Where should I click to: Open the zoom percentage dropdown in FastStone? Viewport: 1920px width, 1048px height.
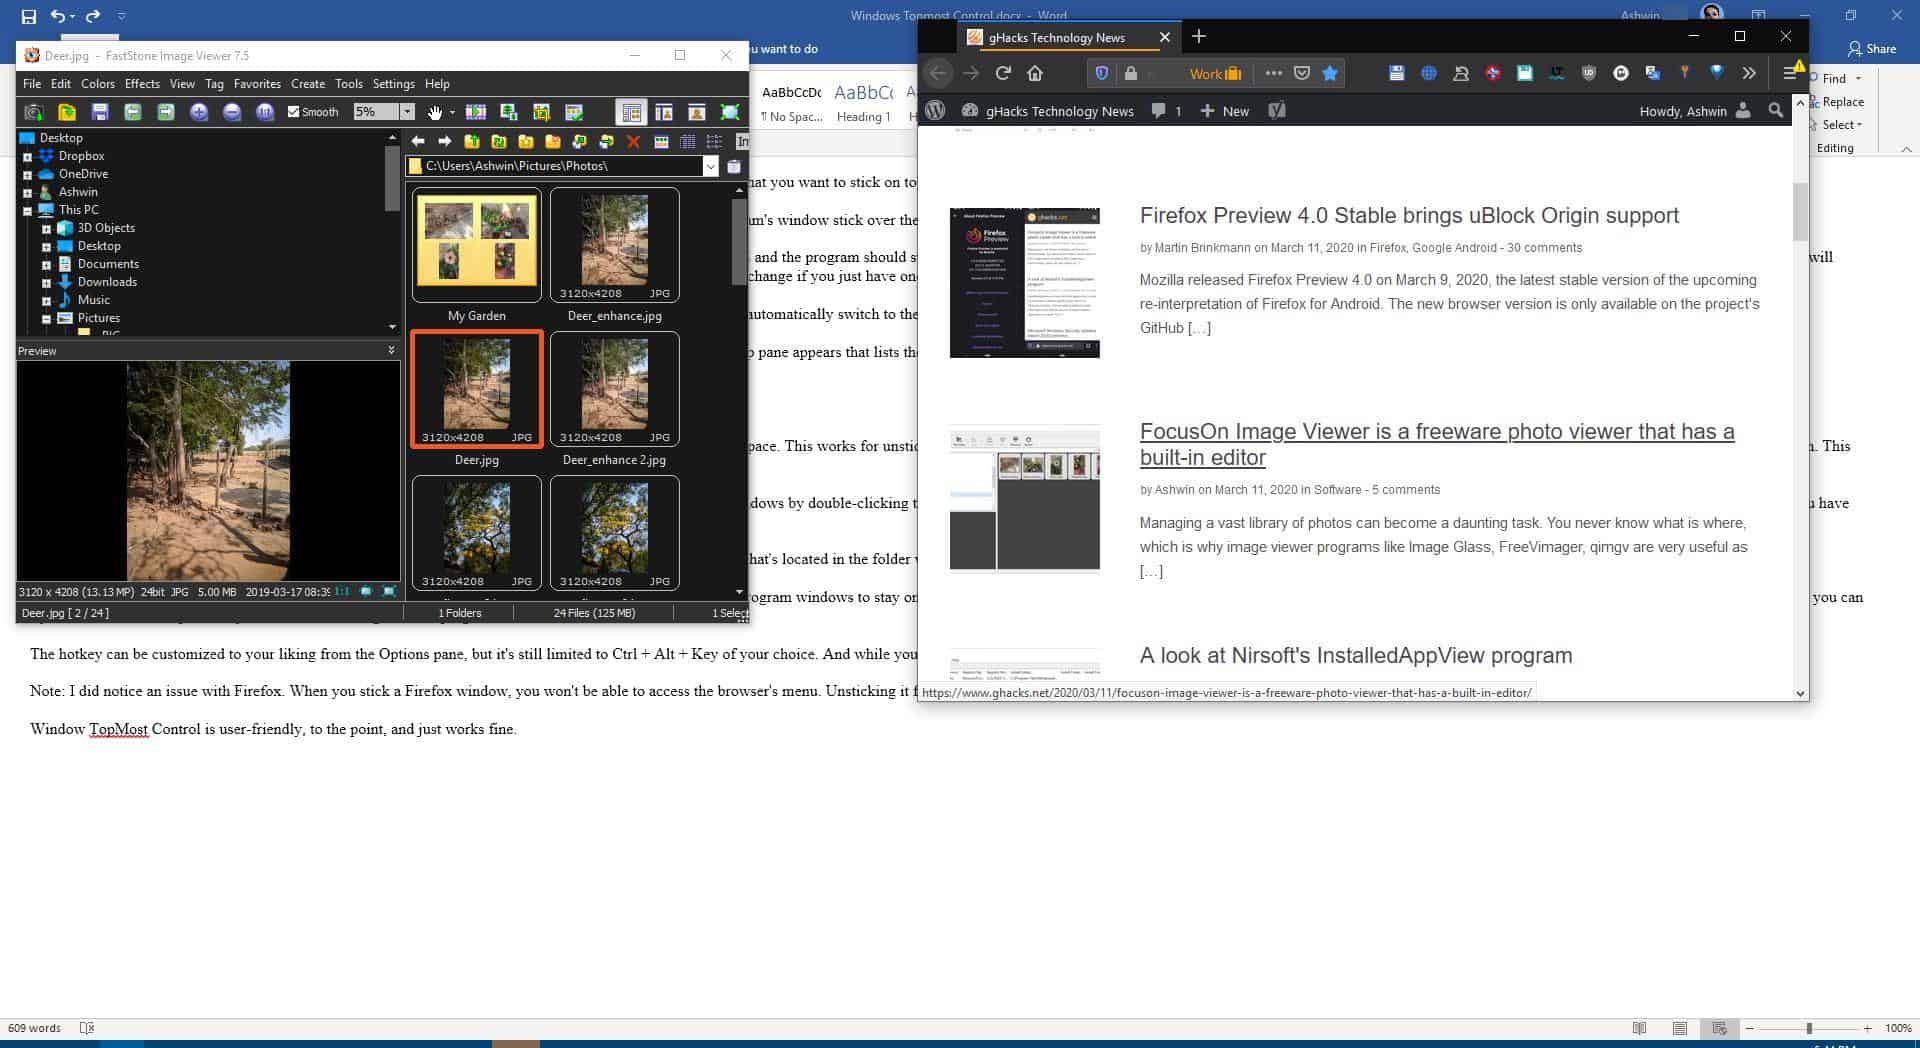(405, 112)
